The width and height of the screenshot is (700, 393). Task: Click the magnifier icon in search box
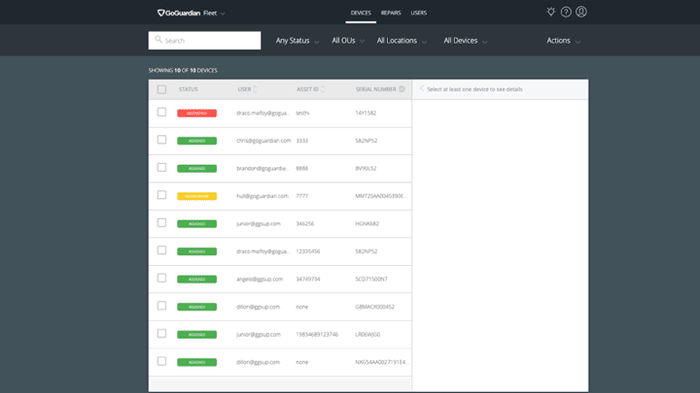tap(158, 40)
